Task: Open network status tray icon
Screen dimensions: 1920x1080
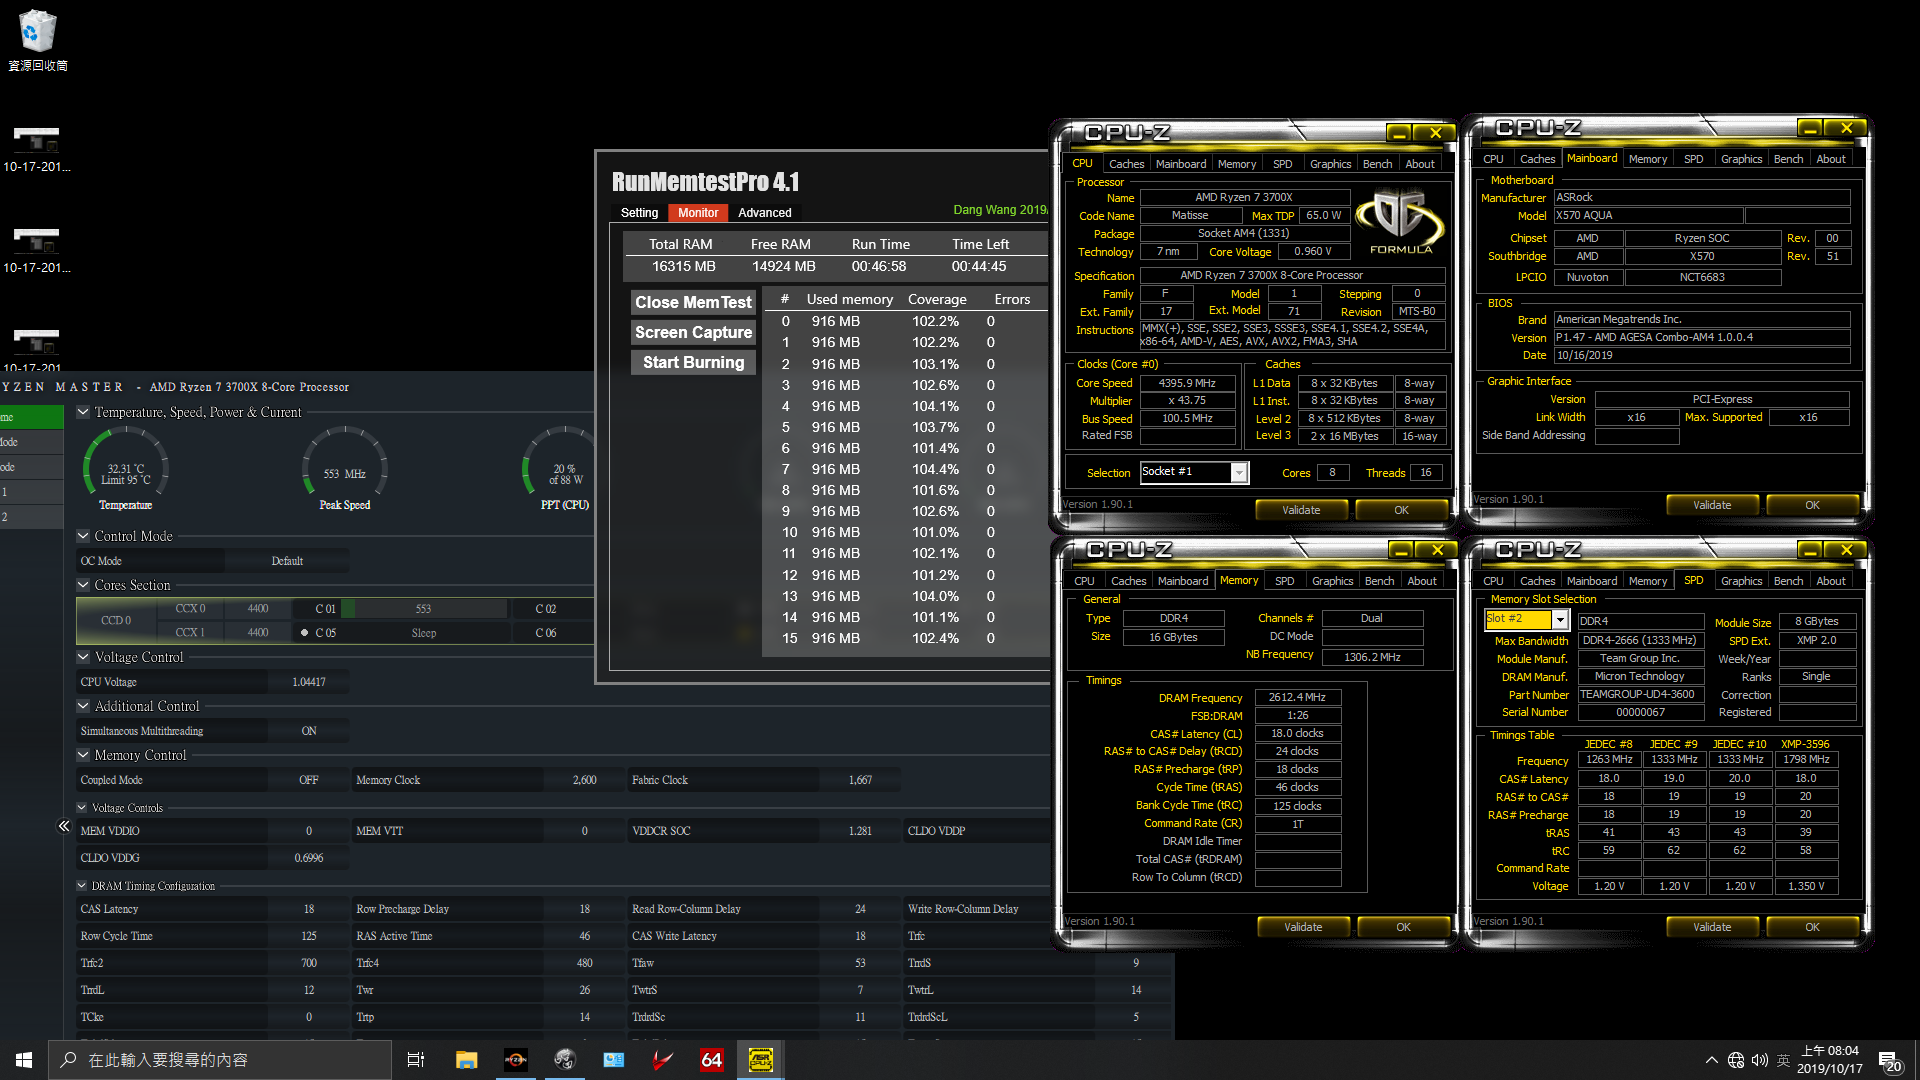Action: 1736,1060
